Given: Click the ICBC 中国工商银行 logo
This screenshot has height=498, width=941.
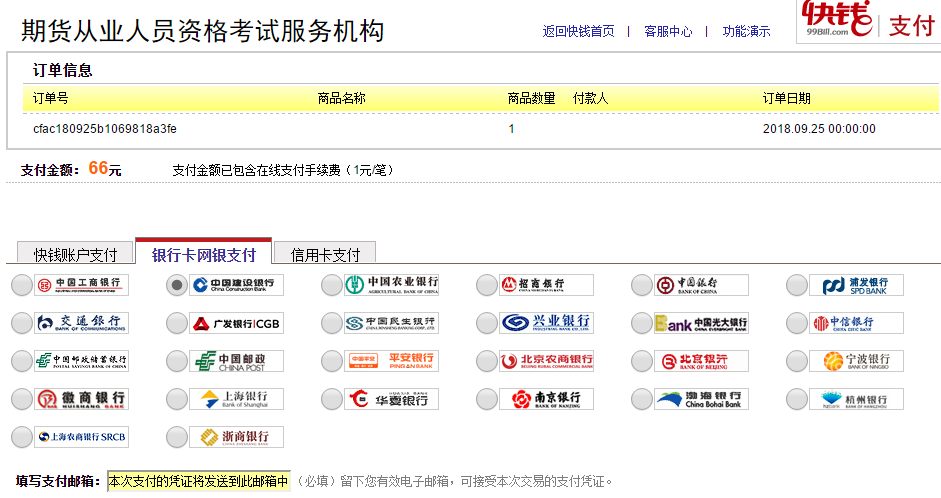Looking at the screenshot, I should [82, 285].
